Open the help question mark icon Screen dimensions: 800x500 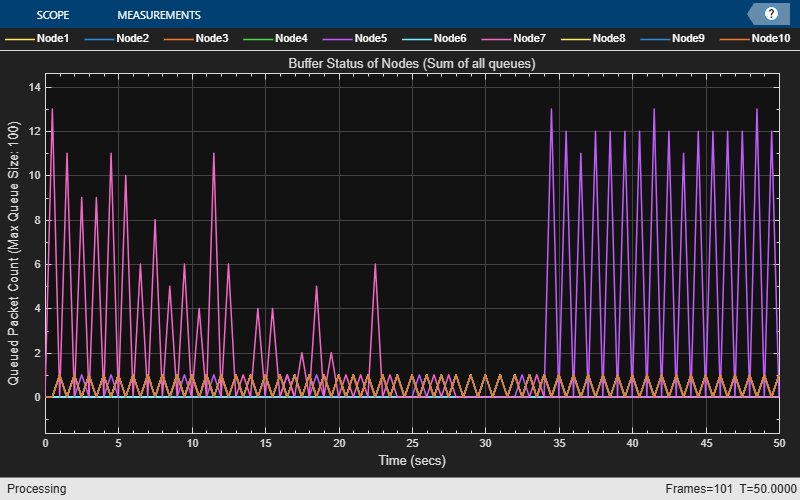coord(771,14)
